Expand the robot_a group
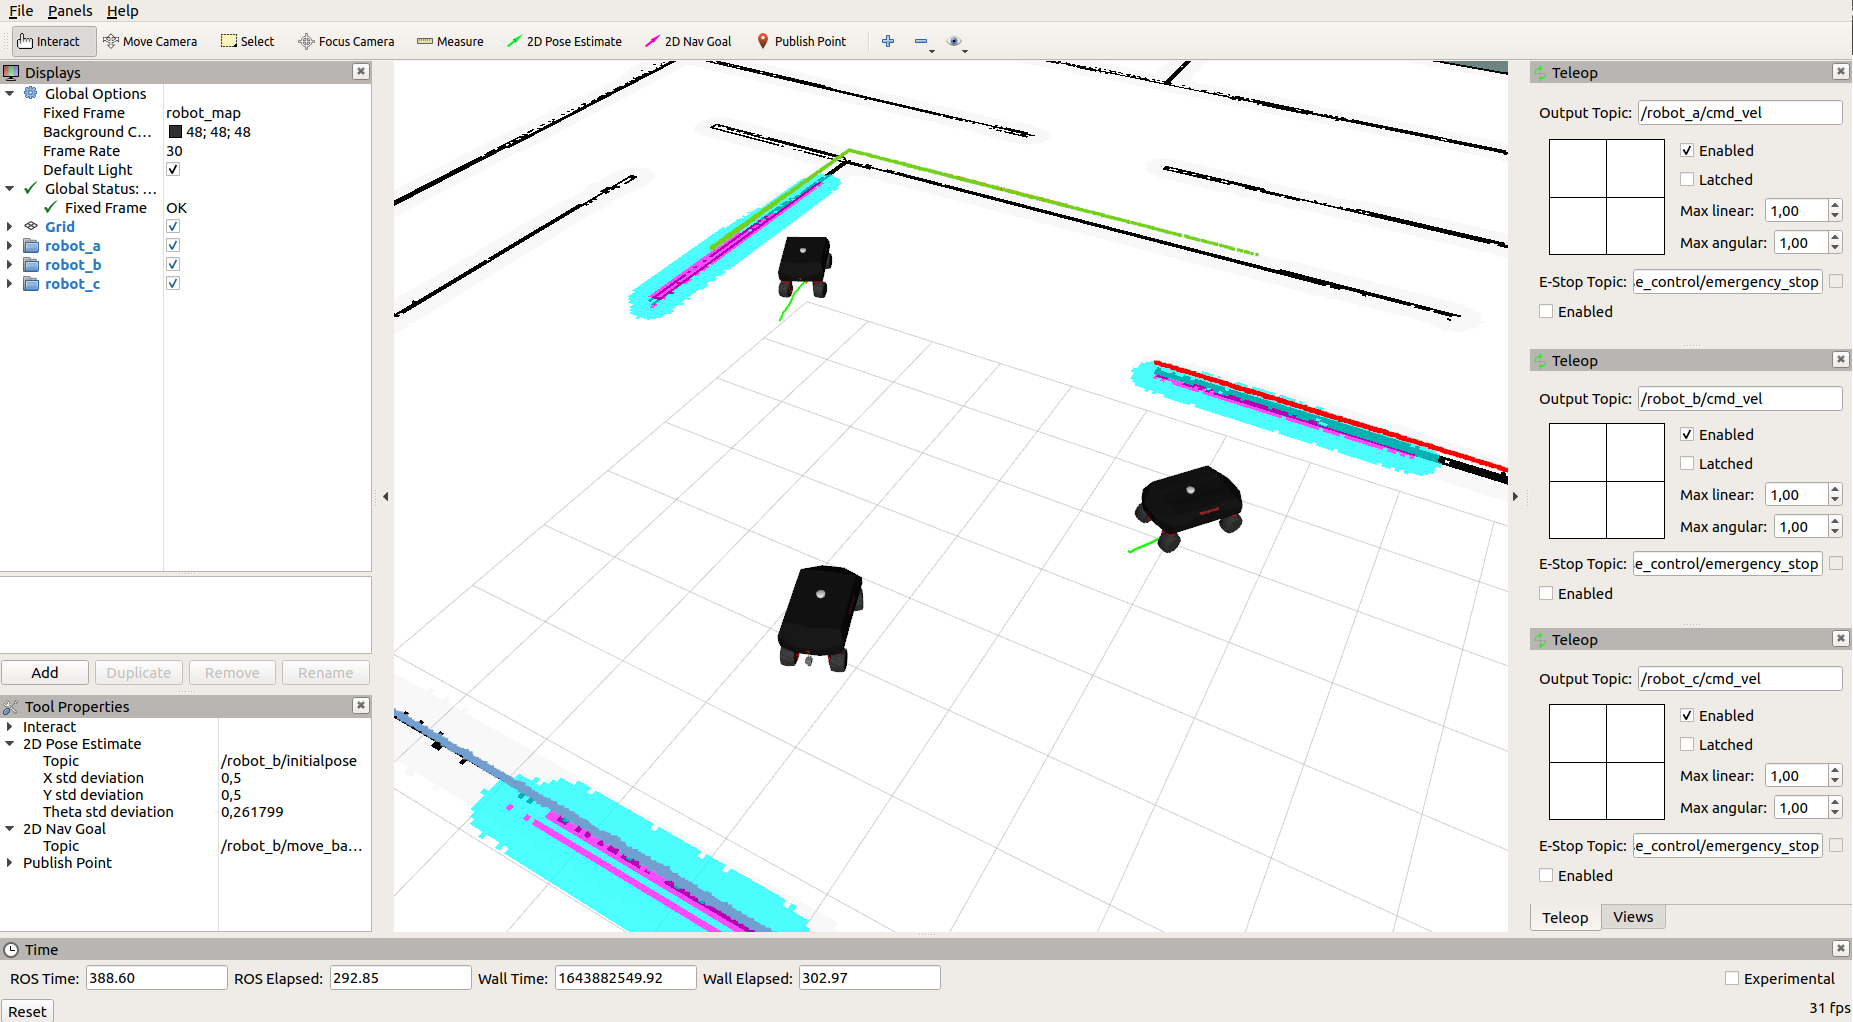1853x1022 pixels. (10, 245)
